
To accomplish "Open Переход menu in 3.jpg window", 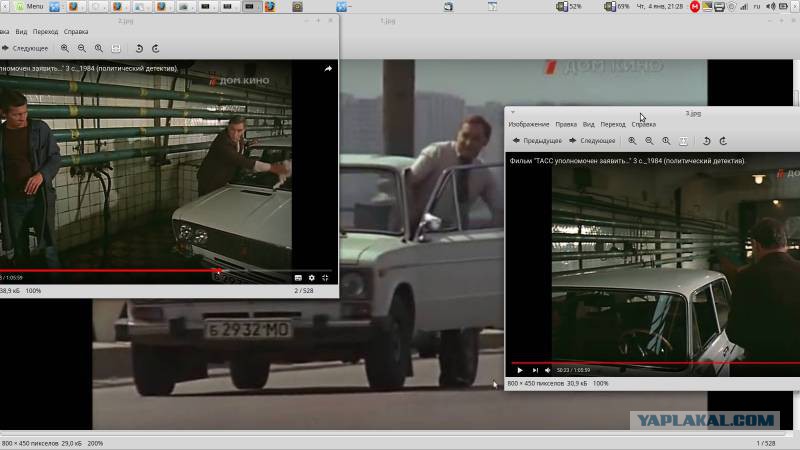I will click(613, 124).
